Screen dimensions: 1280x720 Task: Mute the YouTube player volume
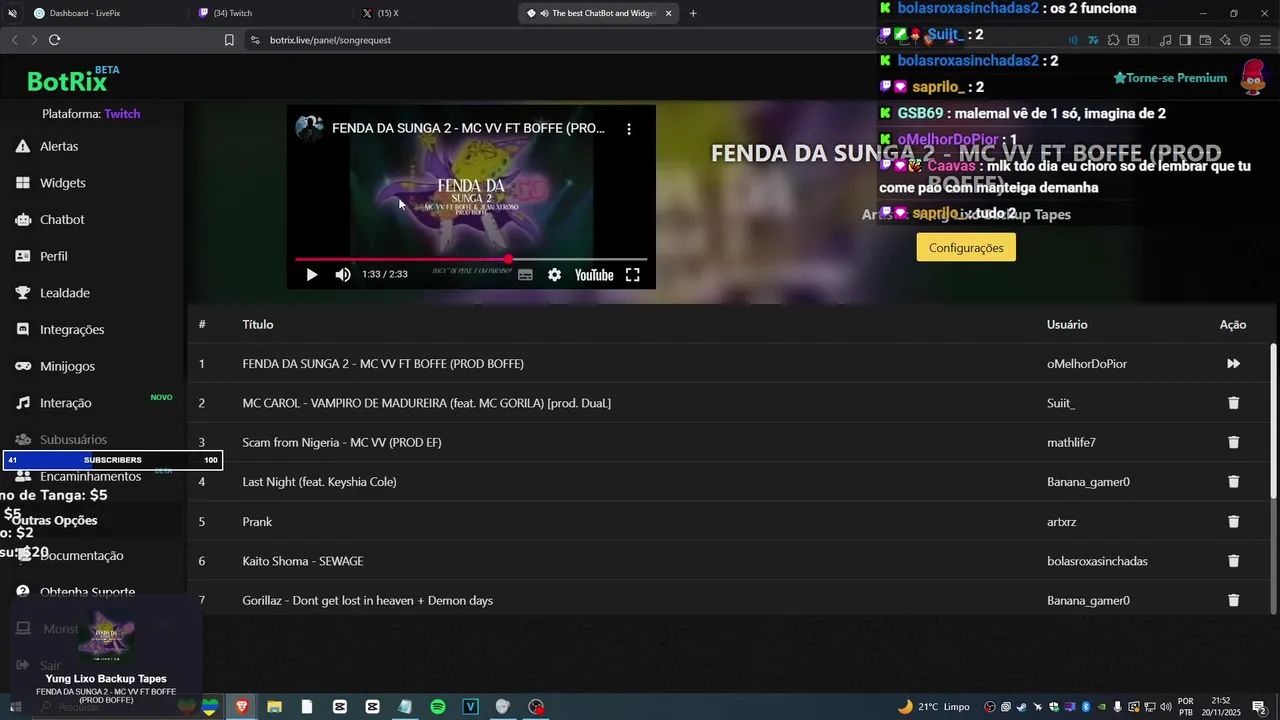343,275
